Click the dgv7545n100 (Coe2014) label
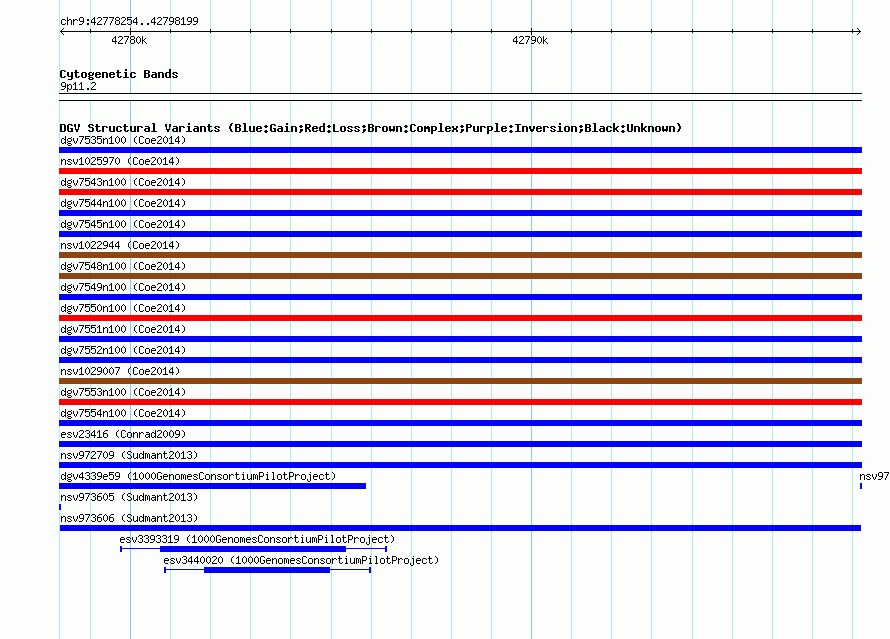 pyautogui.click(x=123, y=224)
